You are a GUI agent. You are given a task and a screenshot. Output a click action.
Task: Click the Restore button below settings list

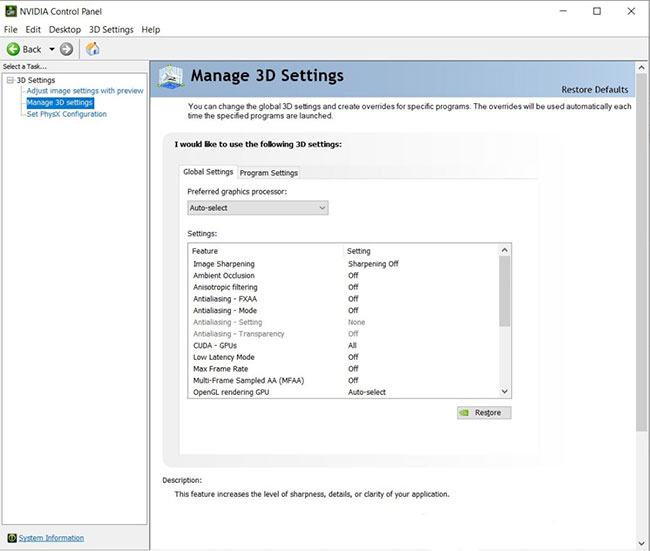pyautogui.click(x=484, y=413)
